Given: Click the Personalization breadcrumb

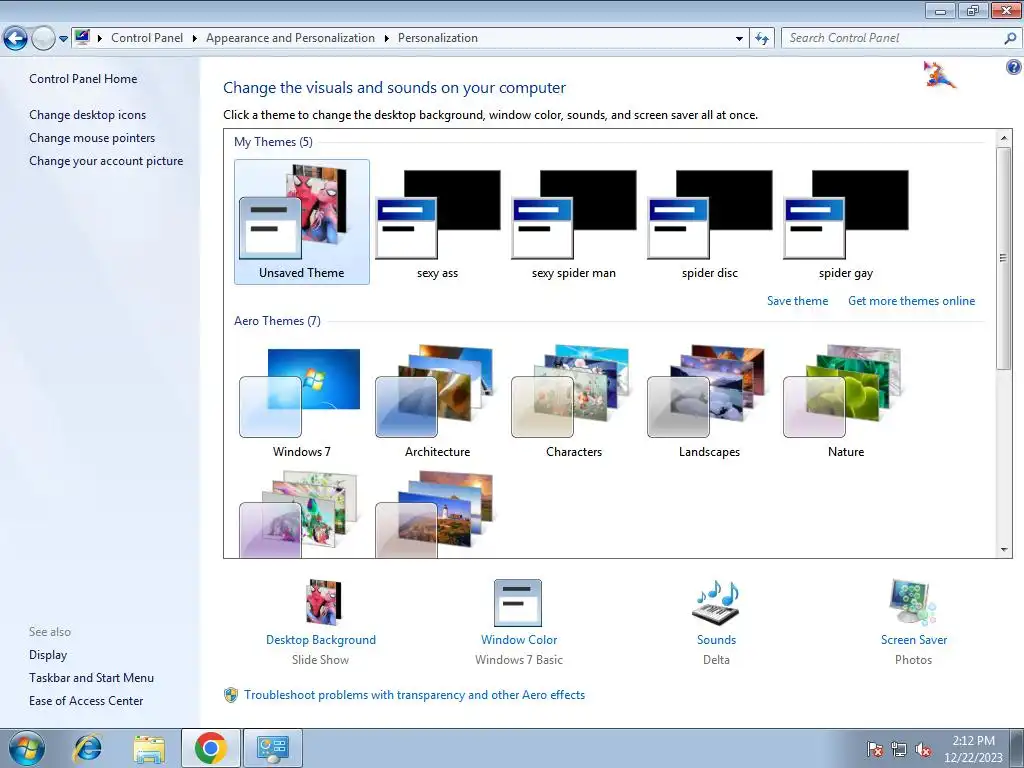Looking at the screenshot, I should [x=438, y=38].
